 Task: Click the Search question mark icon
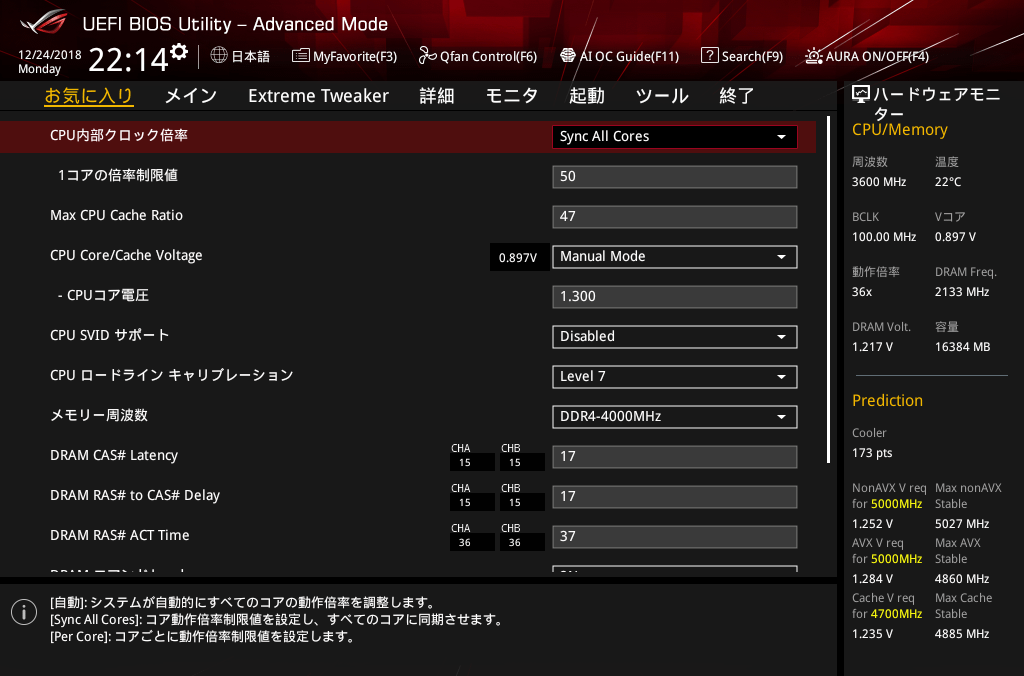[x=709, y=56]
